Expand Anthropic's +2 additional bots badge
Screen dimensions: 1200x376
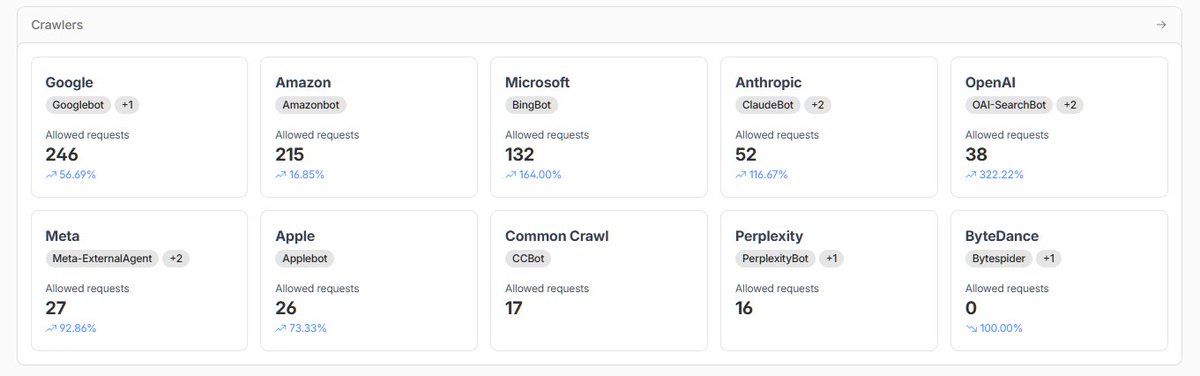[x=817, y=104]
